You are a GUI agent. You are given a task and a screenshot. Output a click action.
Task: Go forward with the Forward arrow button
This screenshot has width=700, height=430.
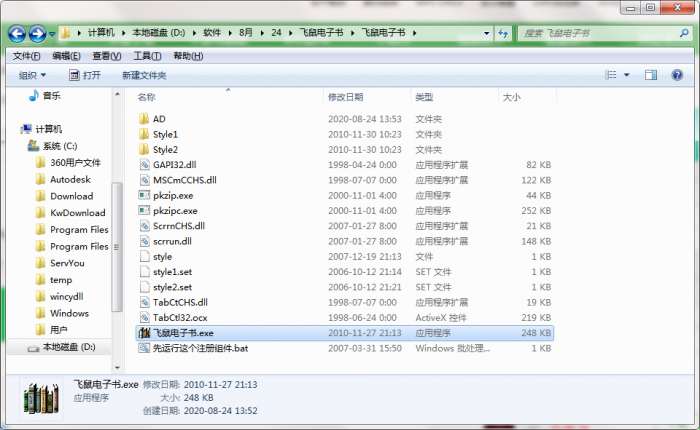coord(37,33)
